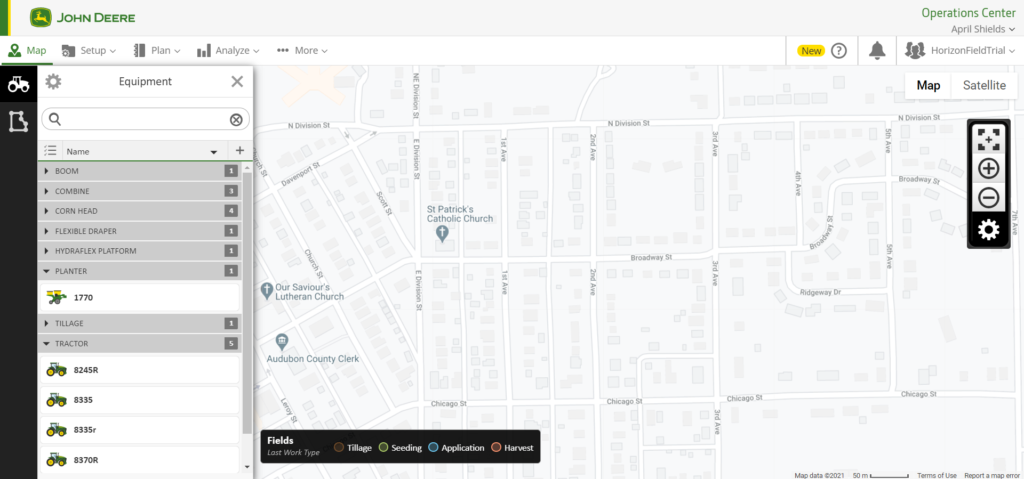Click the 8335r tractor icon
This screenshot has height=479, width=1024.
[56, 430]
